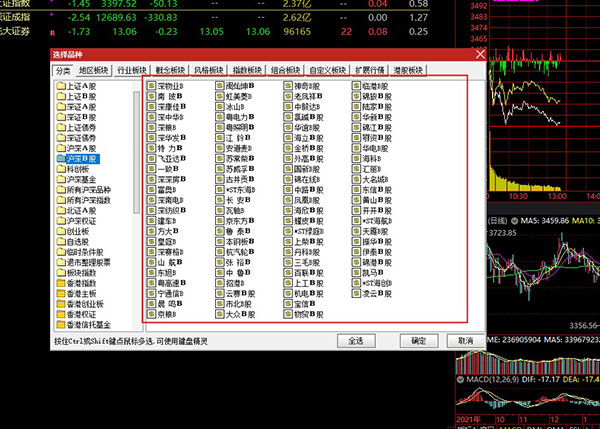Confirm with the 确定 button

[x=419, y=341]
